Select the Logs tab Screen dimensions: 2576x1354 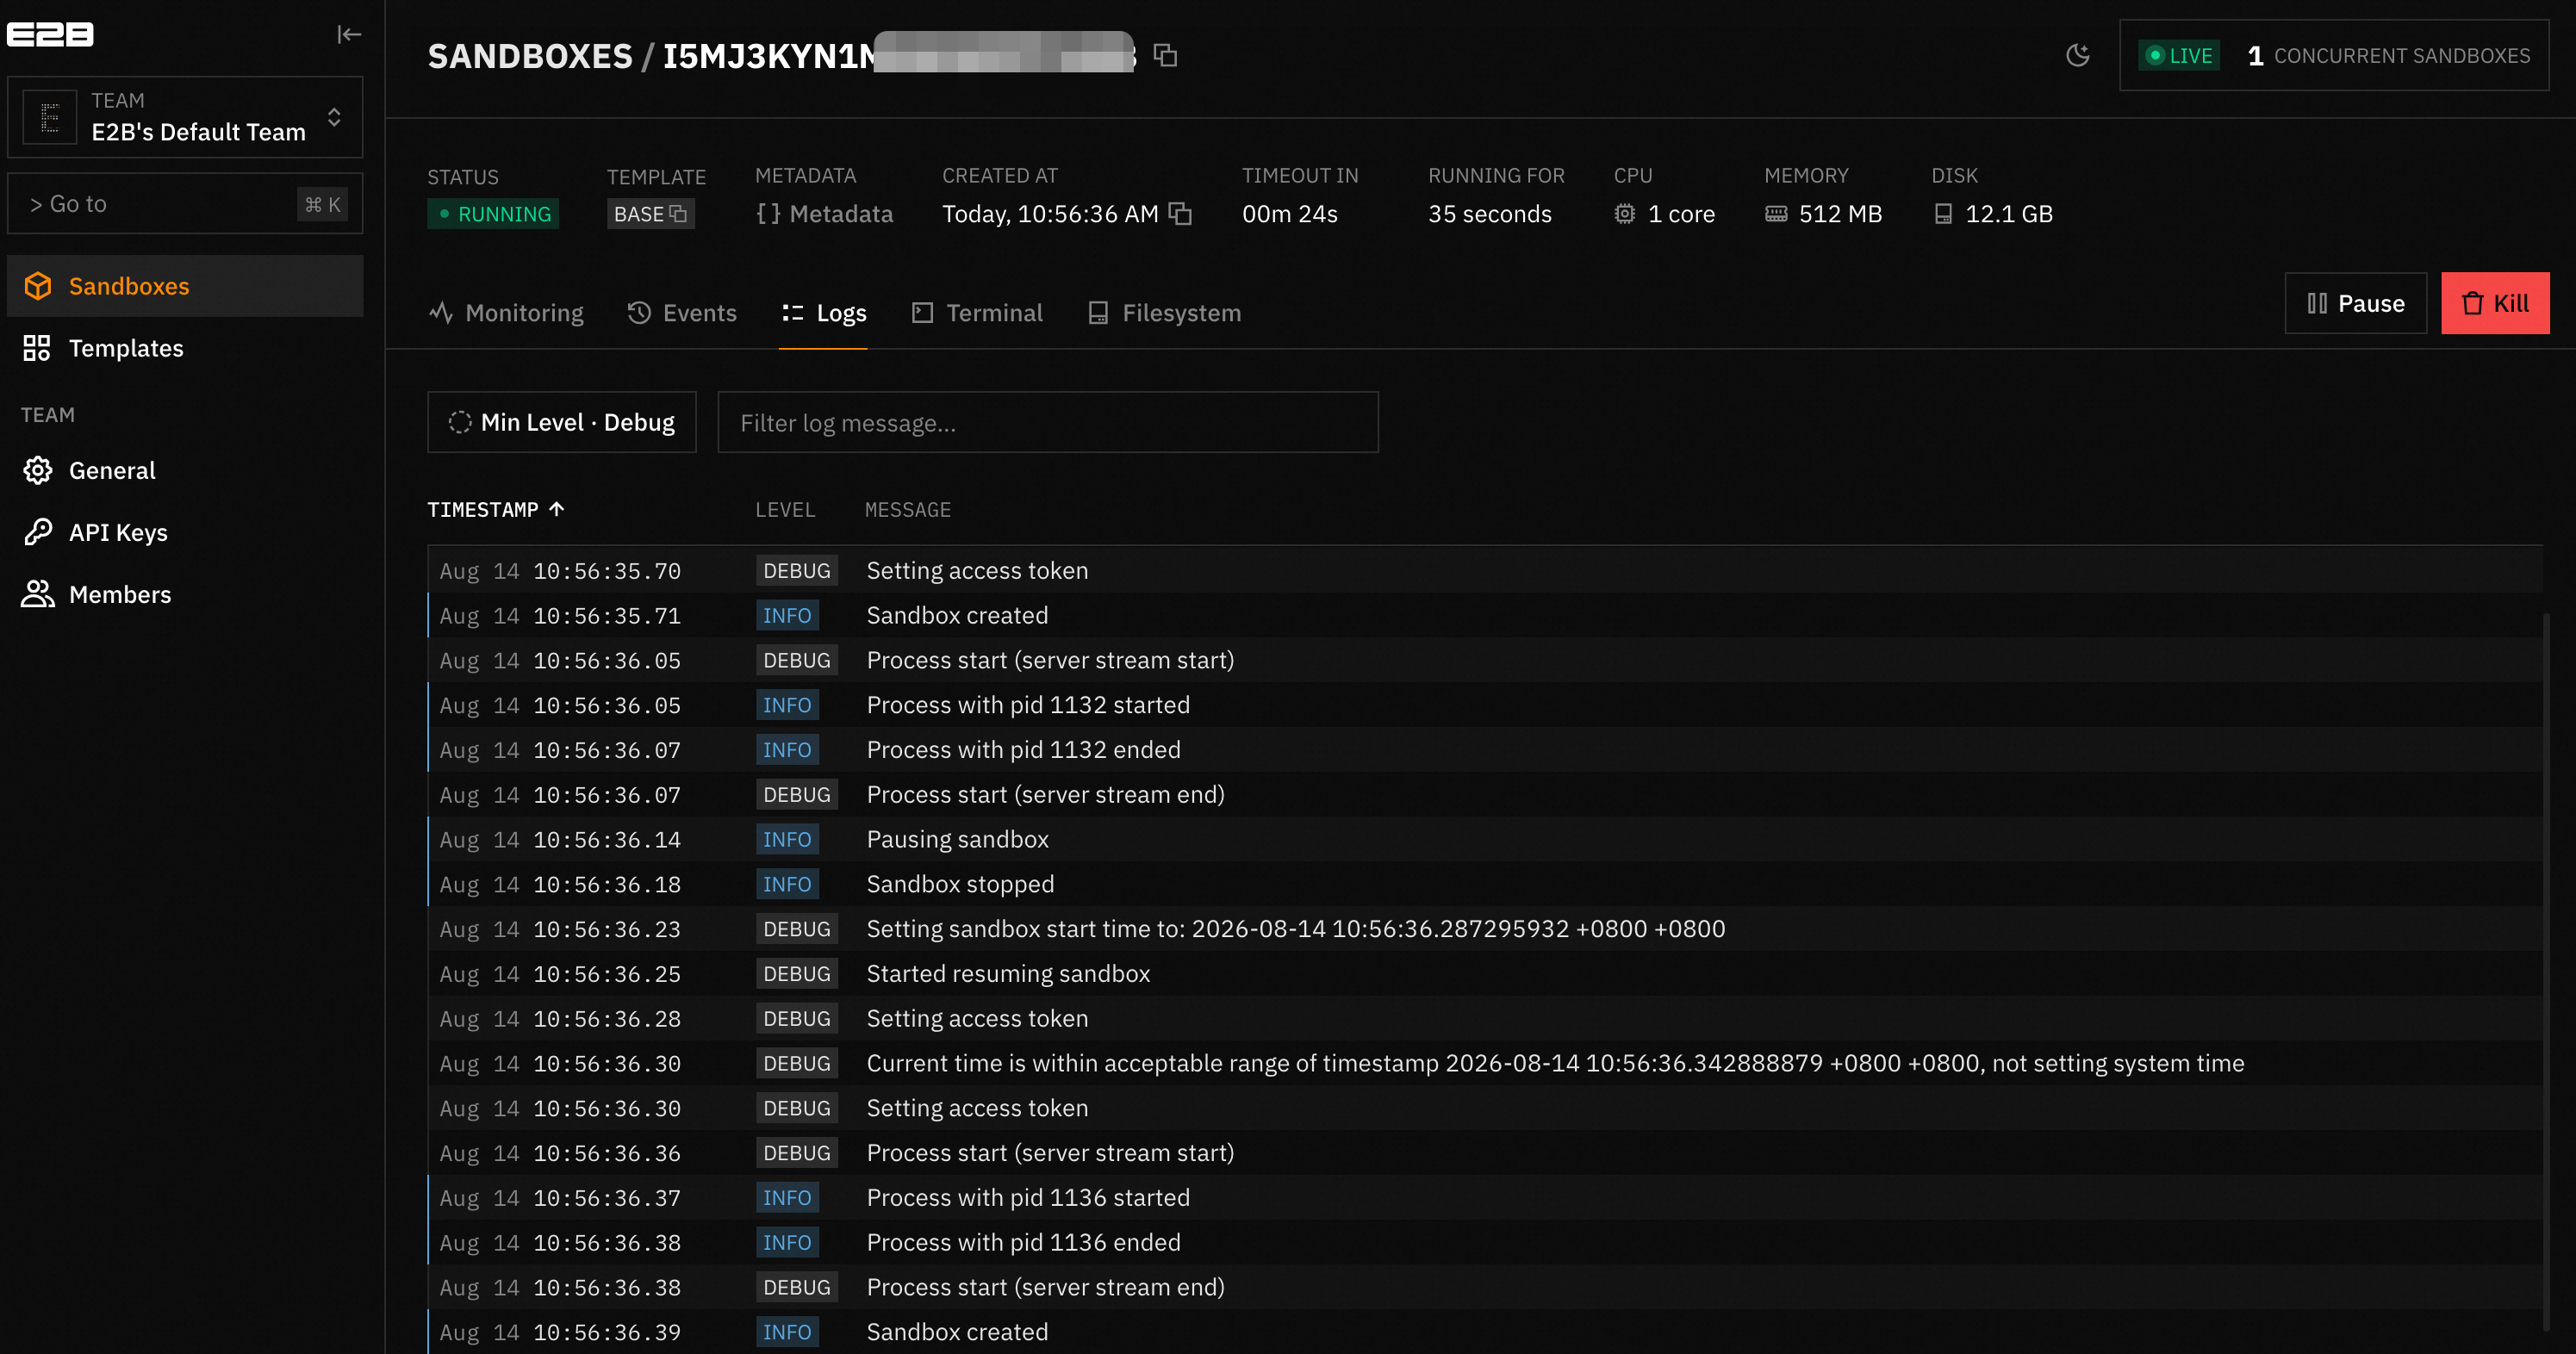tap(823, 313)
